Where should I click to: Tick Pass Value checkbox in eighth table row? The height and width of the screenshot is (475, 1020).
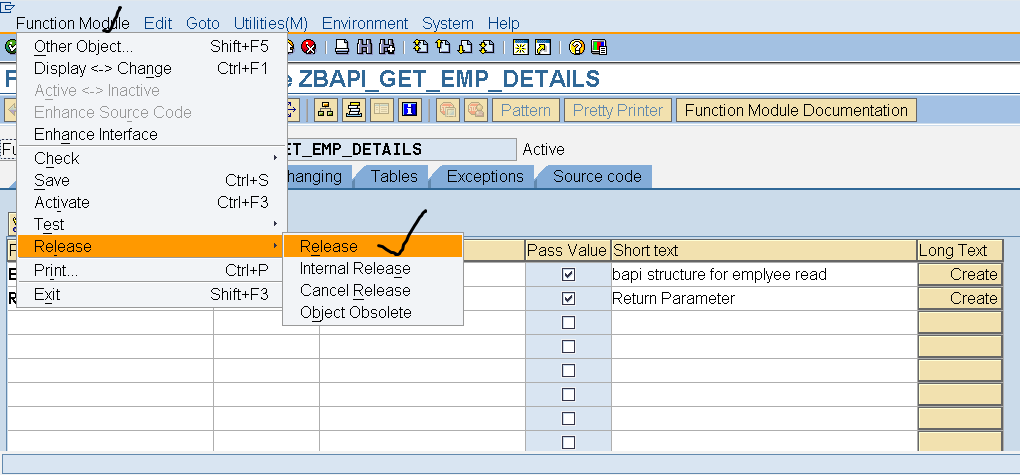(569, 442)
